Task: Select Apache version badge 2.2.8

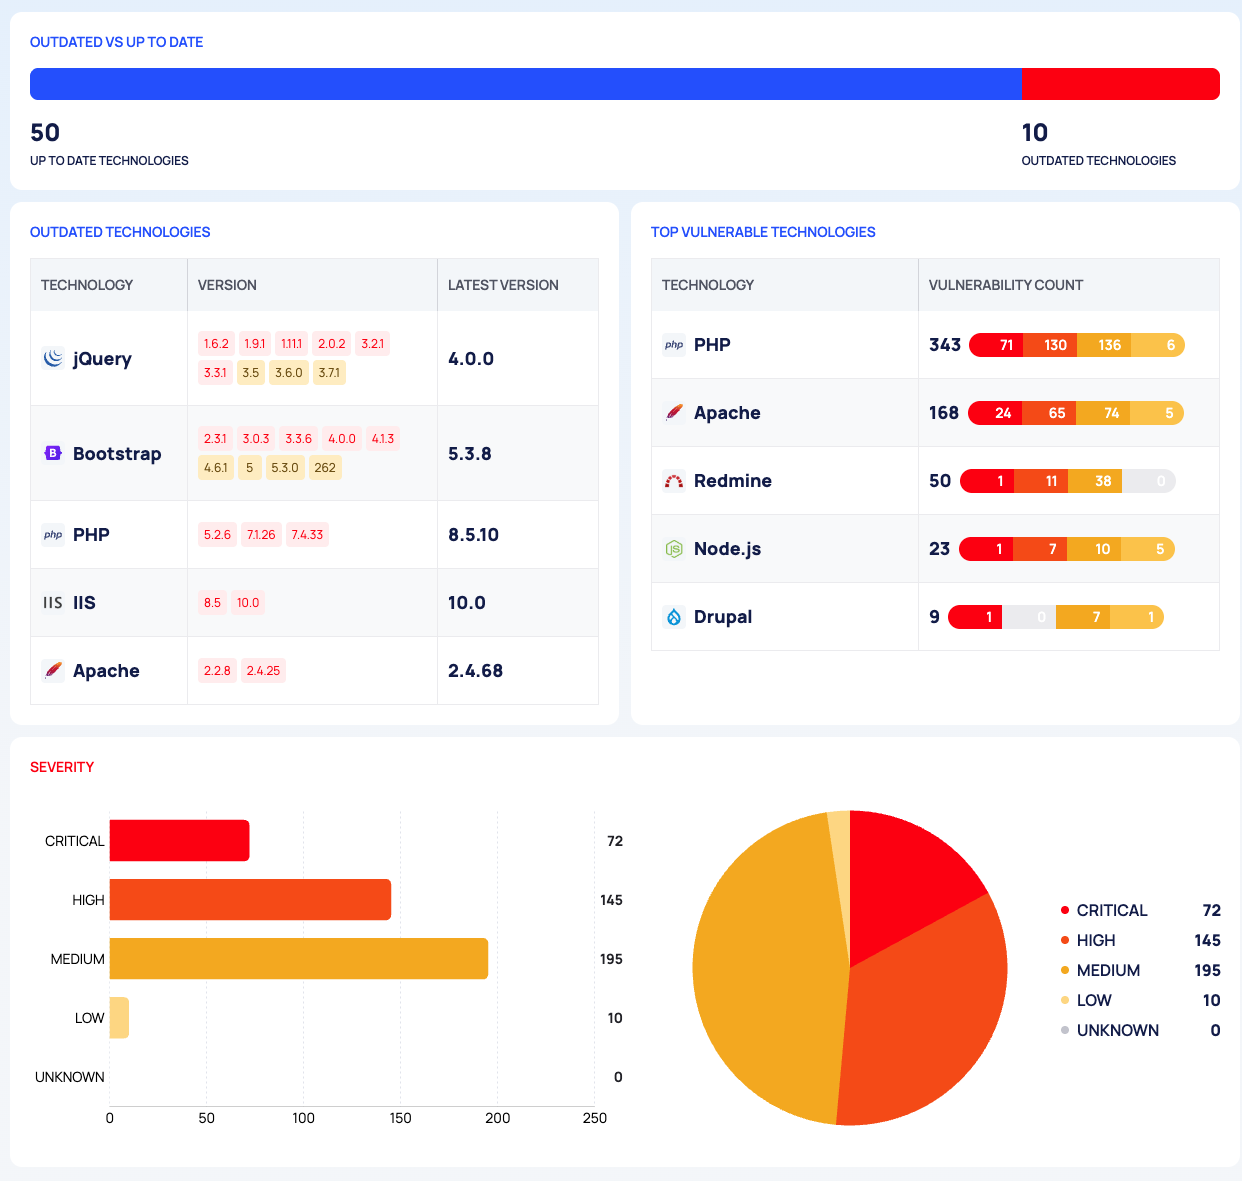Action: (x=217, y=671)
